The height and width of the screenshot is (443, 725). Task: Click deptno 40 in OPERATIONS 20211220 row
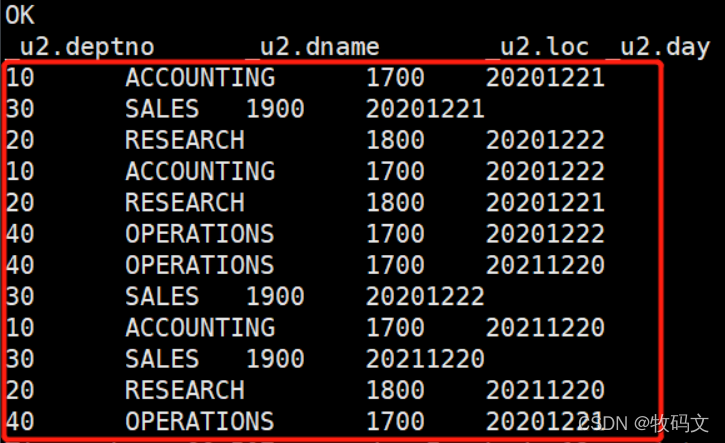[x=20, y=265]
